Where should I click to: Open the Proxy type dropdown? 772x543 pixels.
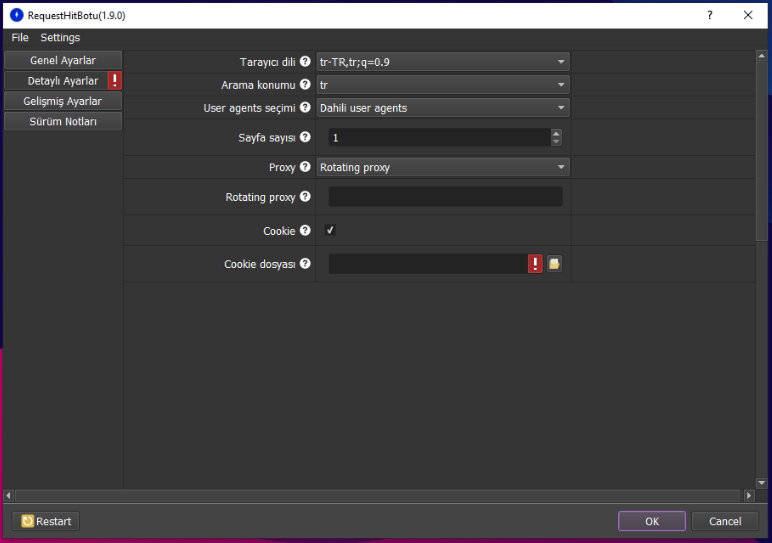pyautogui.click(x=443, y=167)
